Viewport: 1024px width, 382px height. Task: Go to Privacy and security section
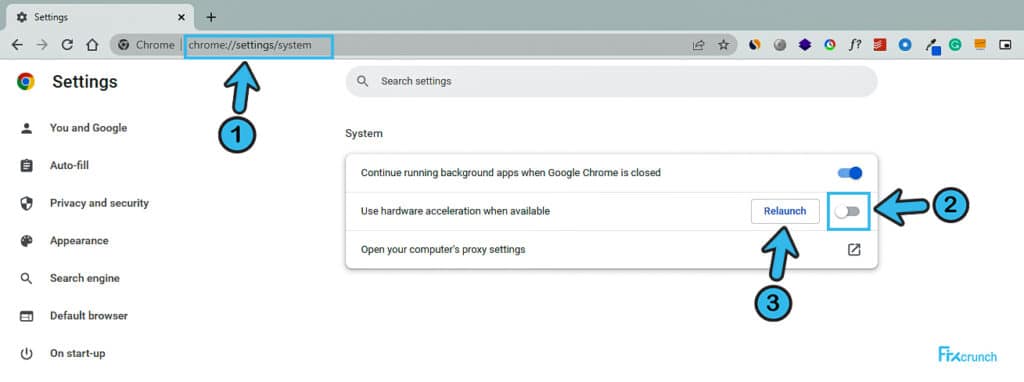99,203
